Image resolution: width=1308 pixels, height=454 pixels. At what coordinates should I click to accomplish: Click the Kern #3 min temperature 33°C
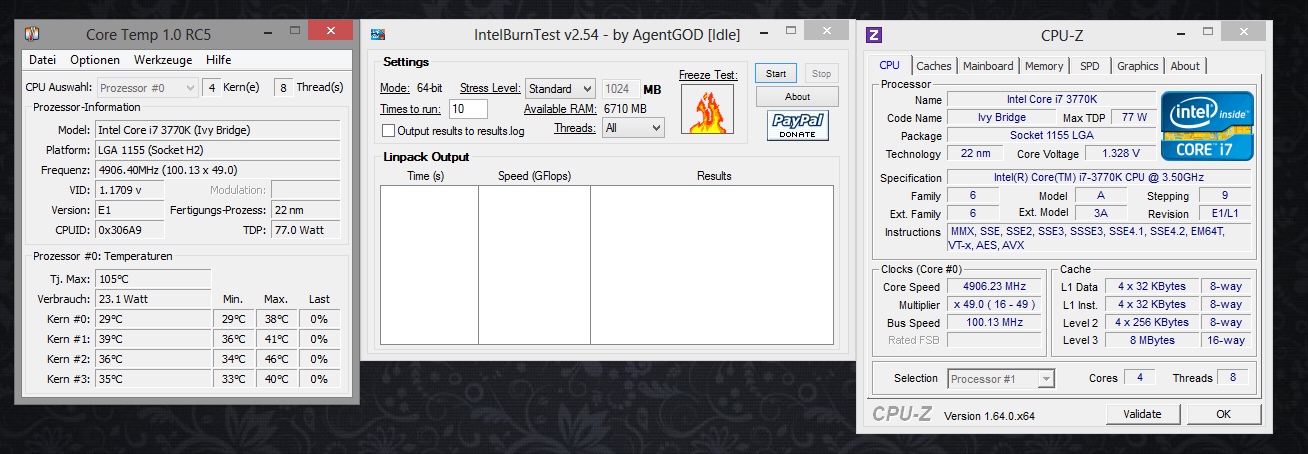point(235,379)
